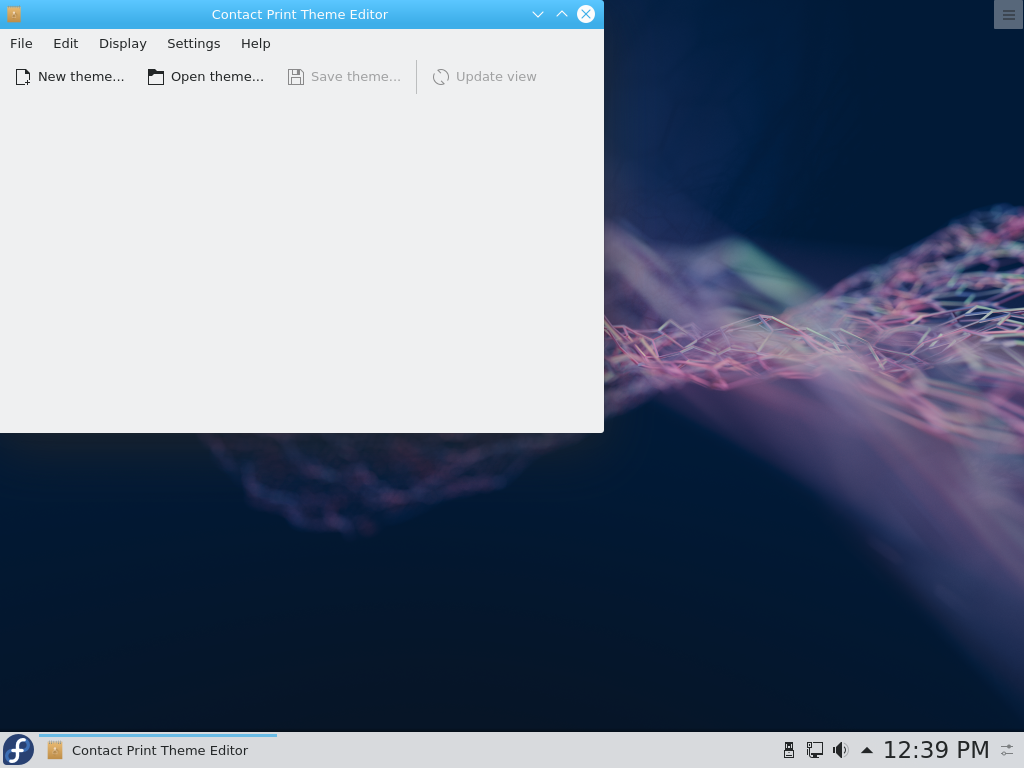
Task: Open the removable devices tray icon
Action: point(789,750)
